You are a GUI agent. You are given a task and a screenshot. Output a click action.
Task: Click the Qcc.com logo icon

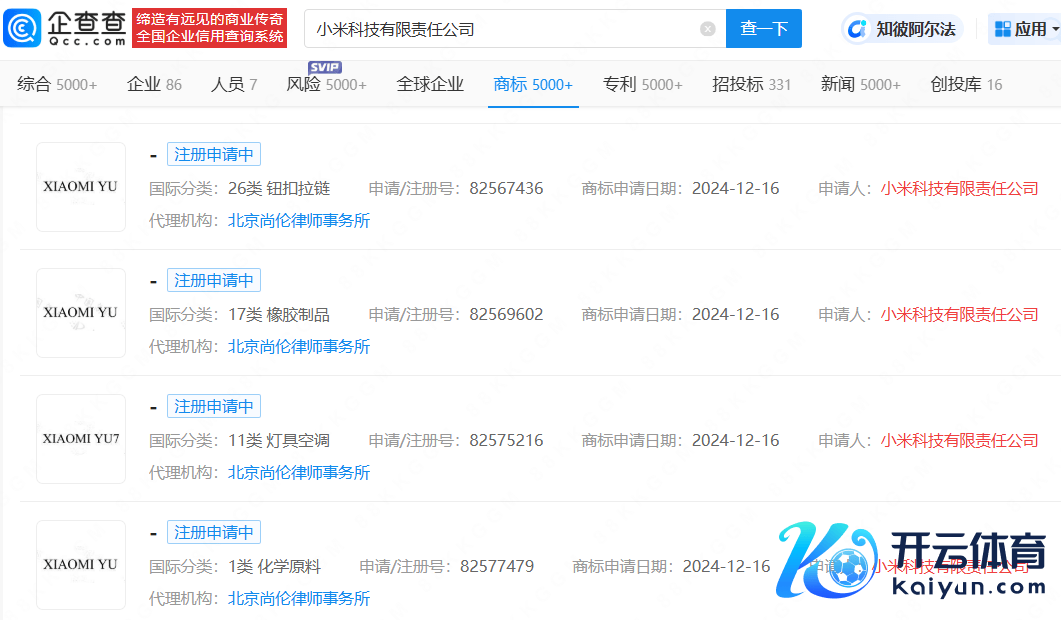22,29
